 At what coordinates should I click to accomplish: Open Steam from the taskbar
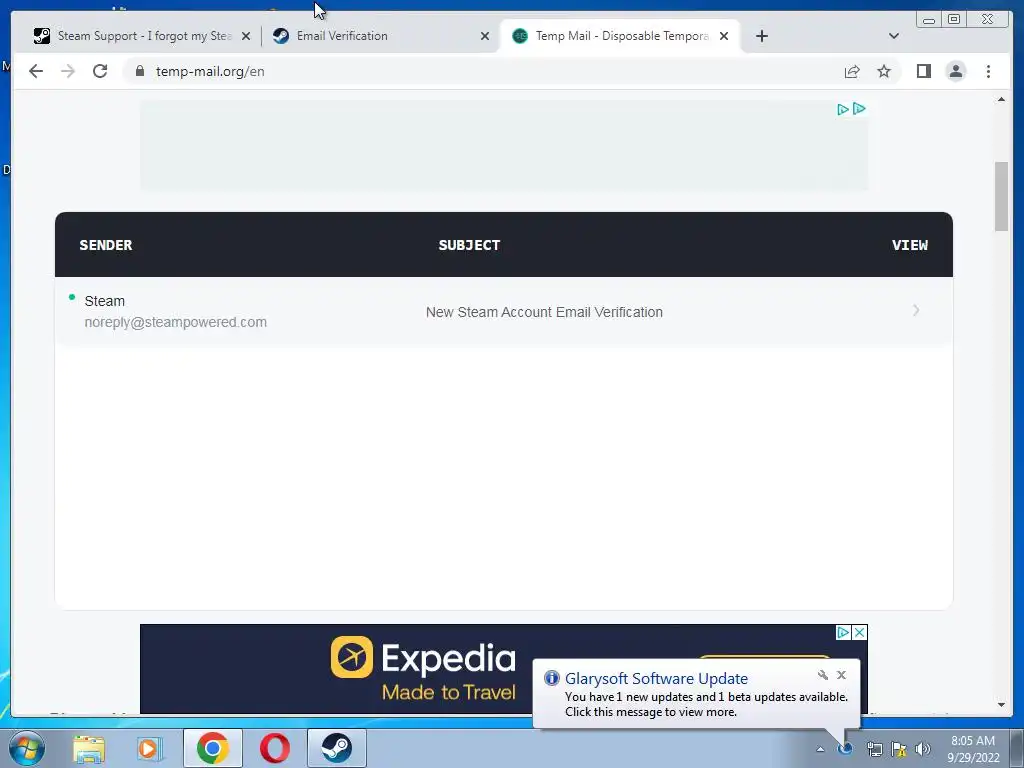click(x=336, y=748)
